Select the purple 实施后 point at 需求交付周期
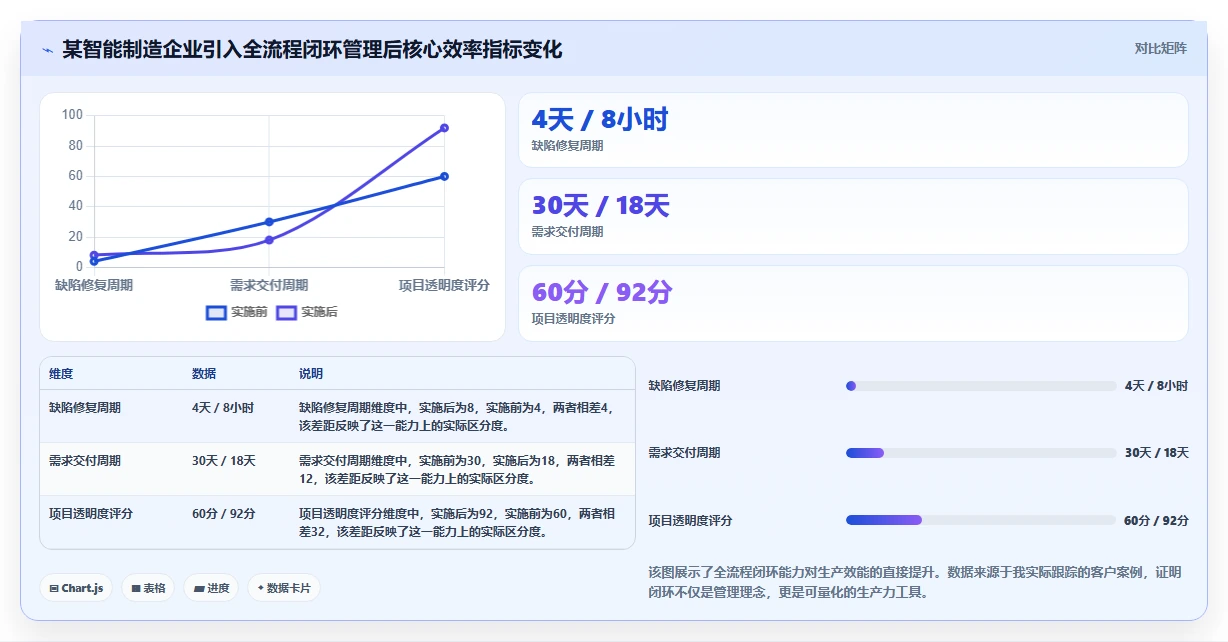The width and height of the screenshot is (1228, 642). click(269, 240)
